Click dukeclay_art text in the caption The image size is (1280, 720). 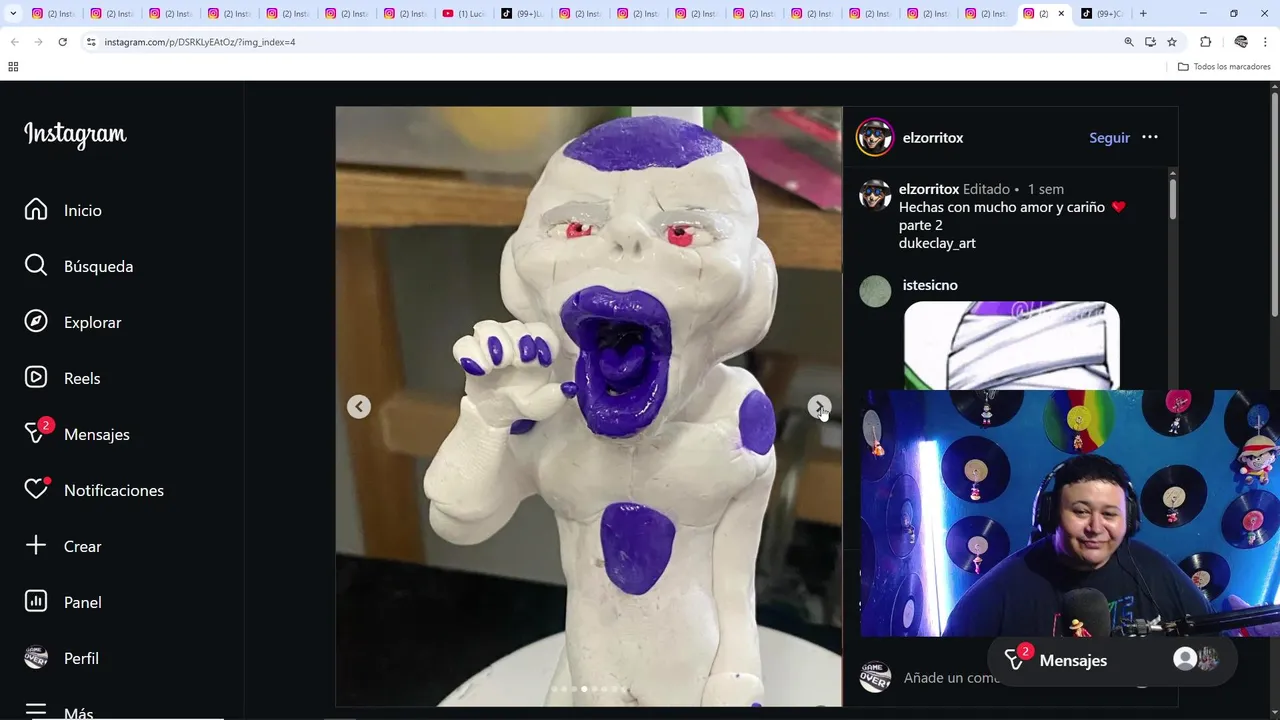click(937, 243)
